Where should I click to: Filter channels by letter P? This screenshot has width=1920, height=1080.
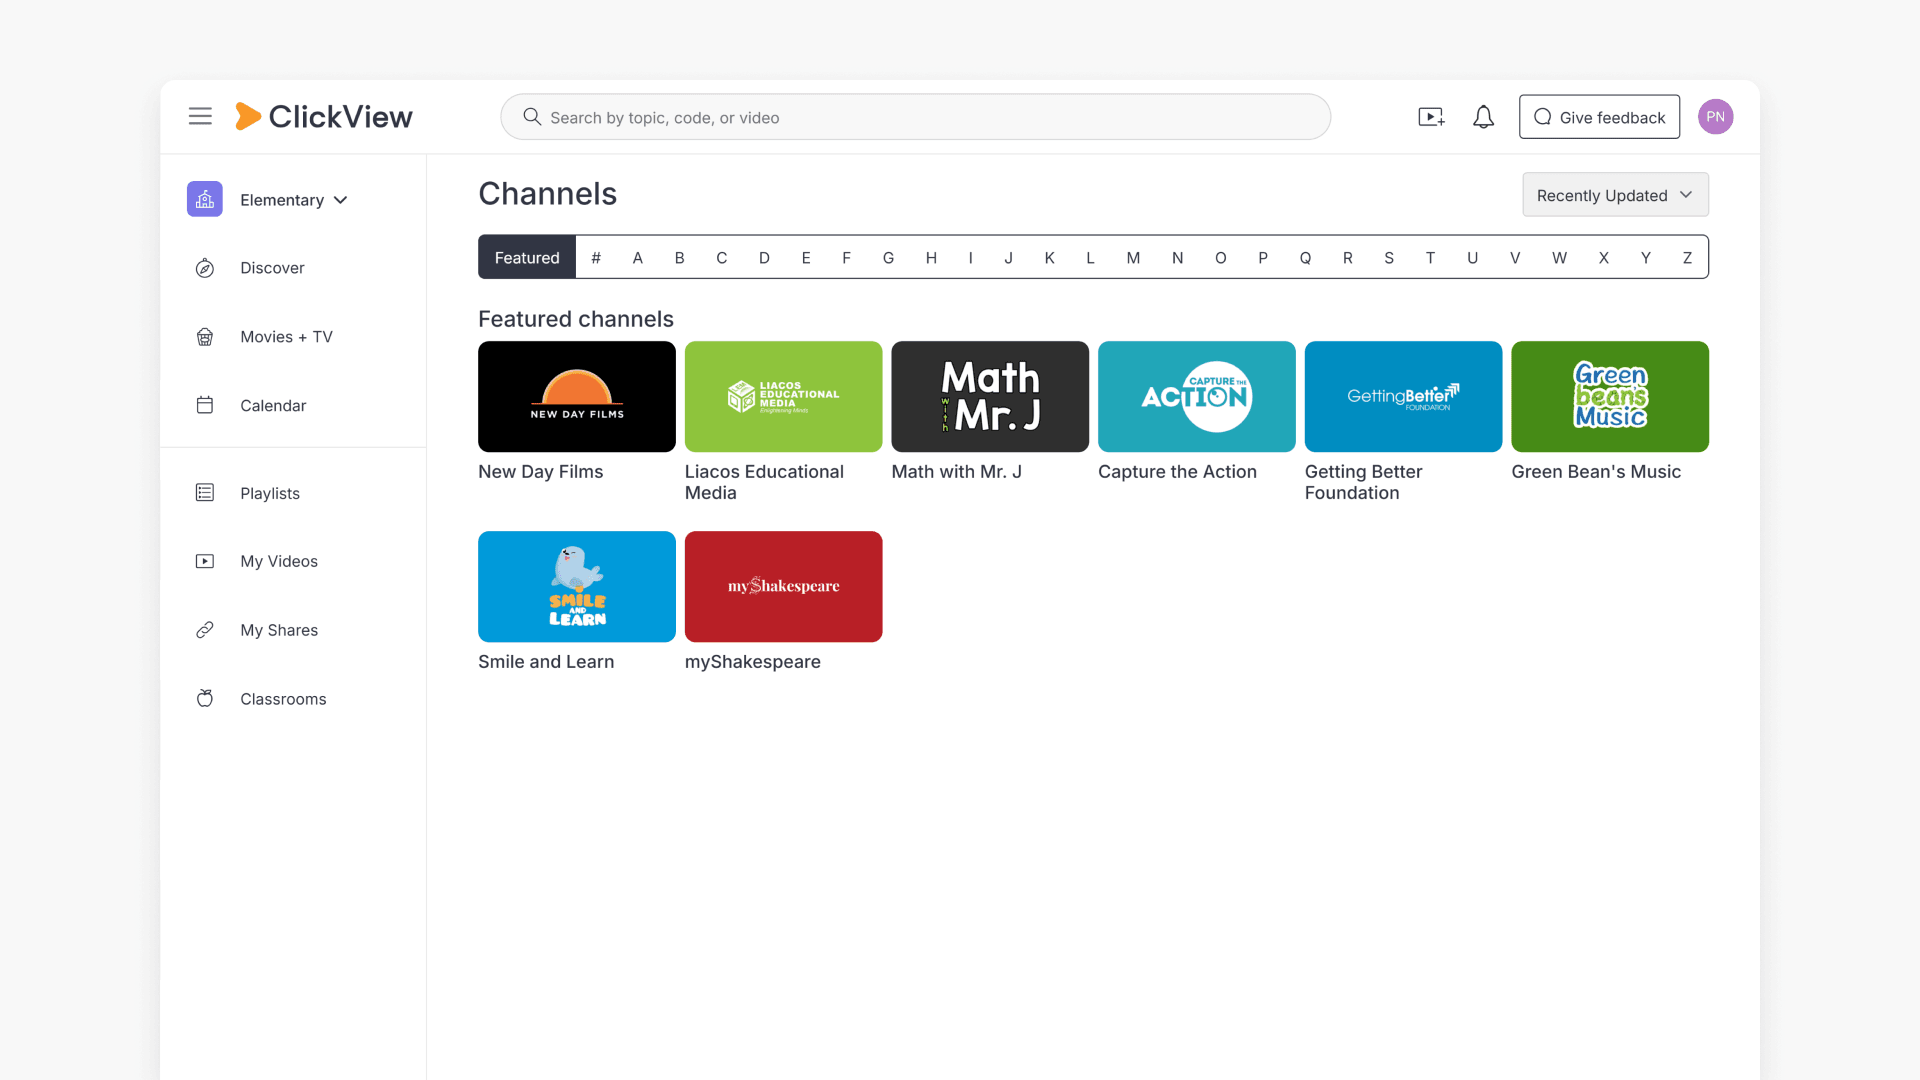click(x=1263, y=257)
